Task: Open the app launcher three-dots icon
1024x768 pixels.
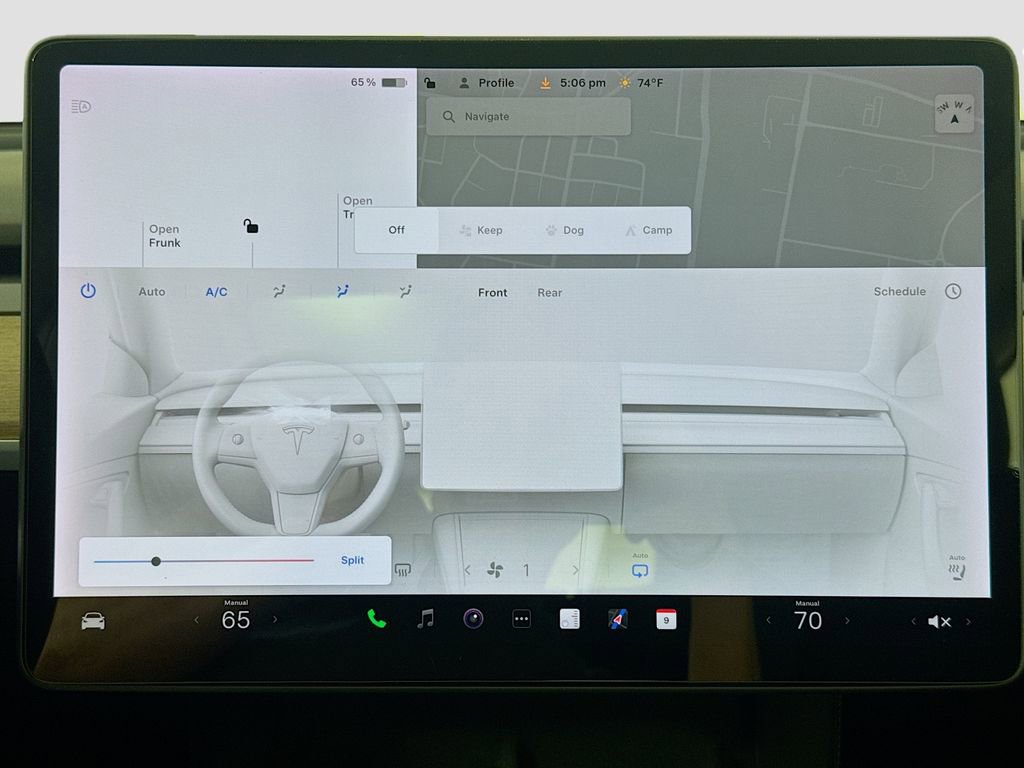Action: (x=521, y=619)
